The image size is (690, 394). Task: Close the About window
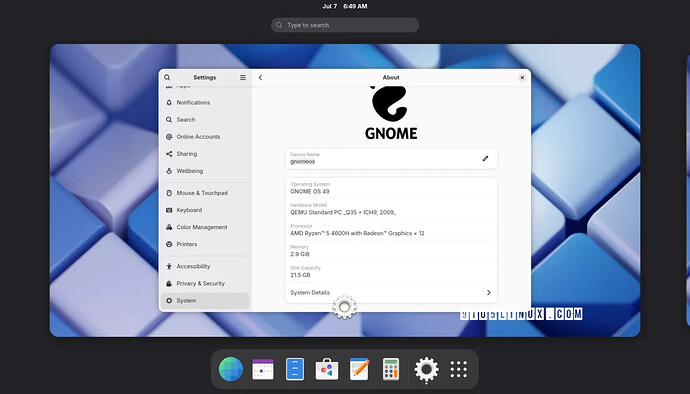[x=522, y=77]
